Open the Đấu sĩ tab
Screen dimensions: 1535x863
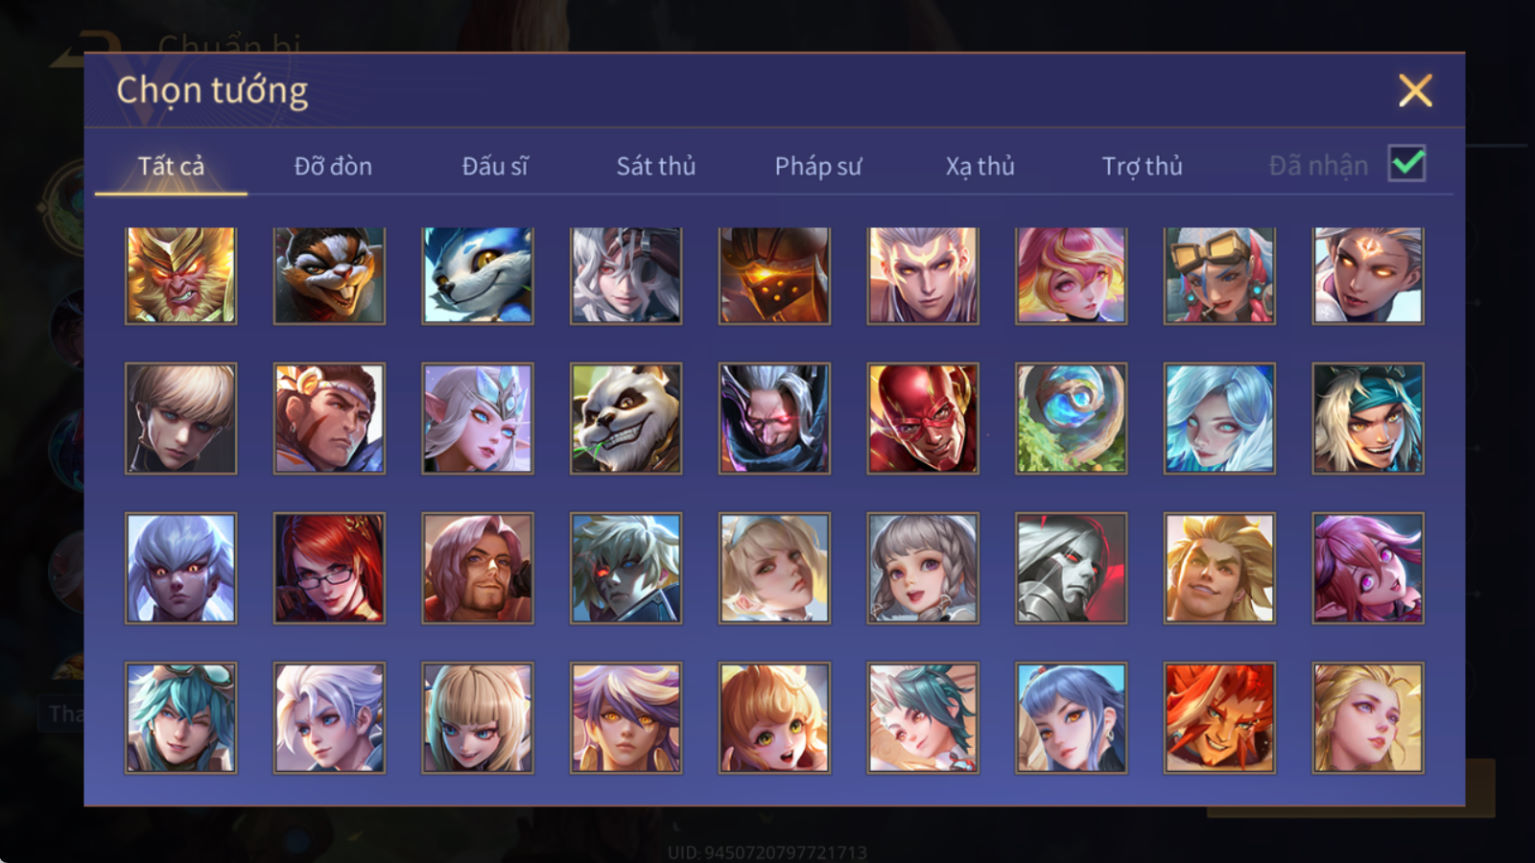495,166
